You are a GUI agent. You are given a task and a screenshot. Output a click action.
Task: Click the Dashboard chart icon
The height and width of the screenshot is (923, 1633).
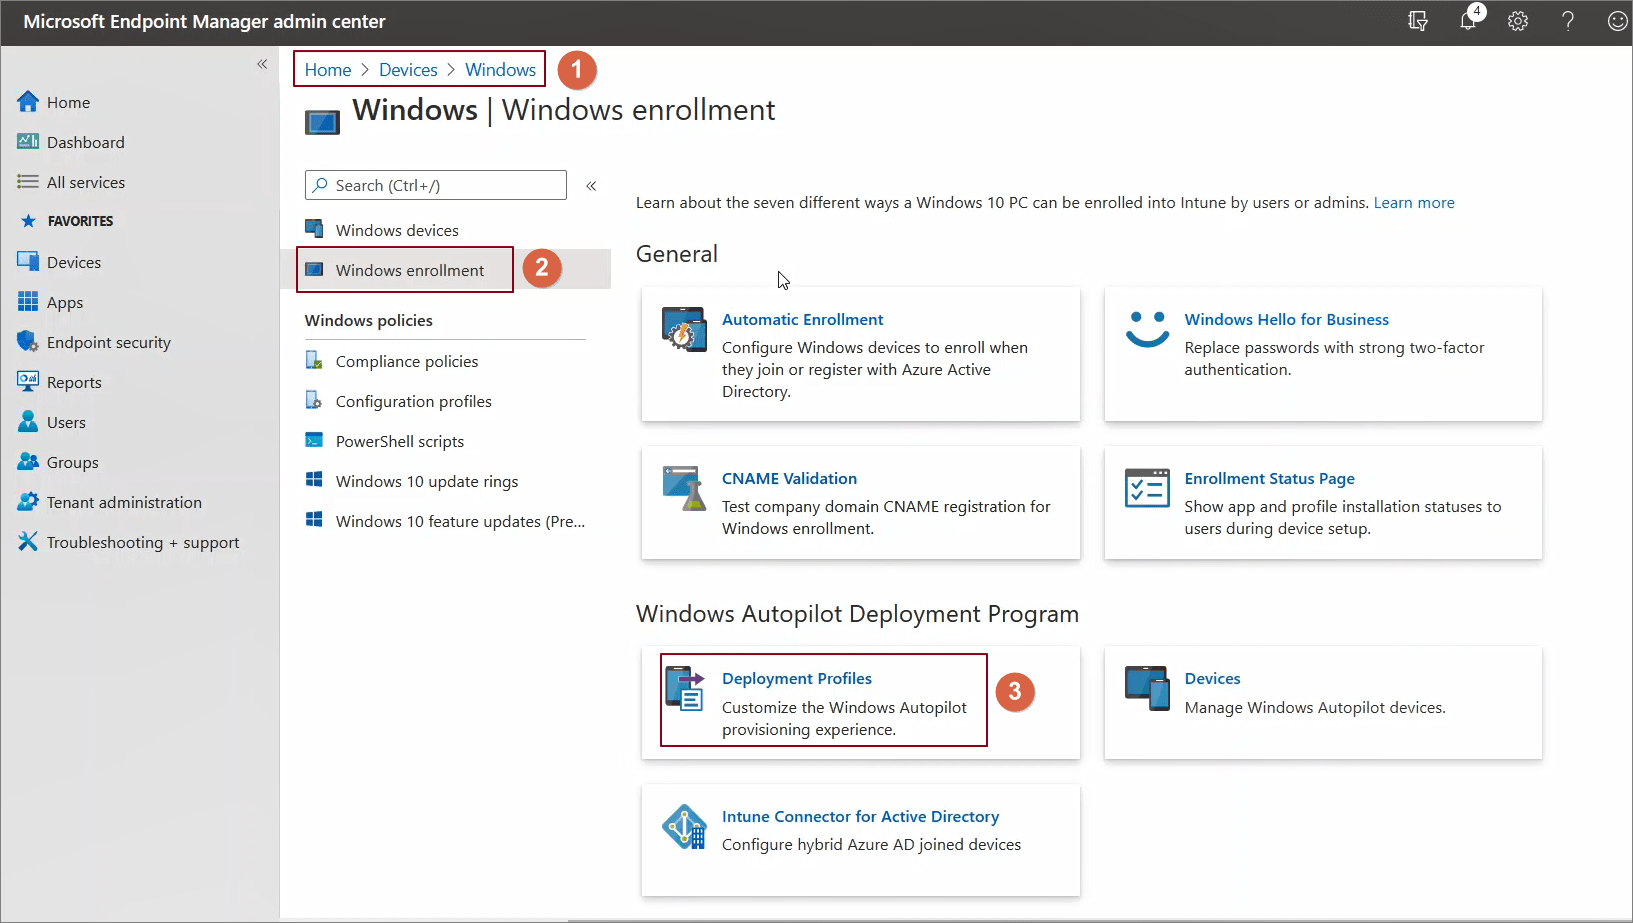point(28,142)
